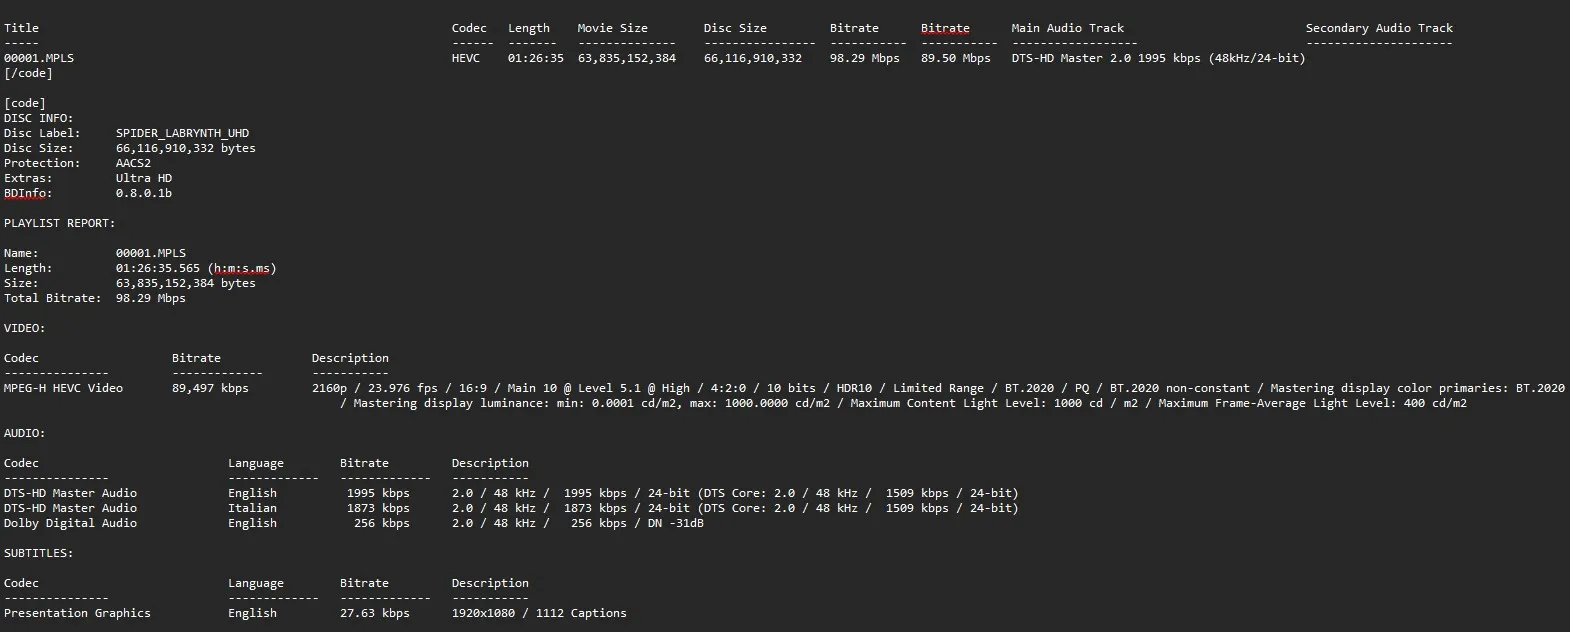Click the AACS2 protection value

(x=133, y=163)
